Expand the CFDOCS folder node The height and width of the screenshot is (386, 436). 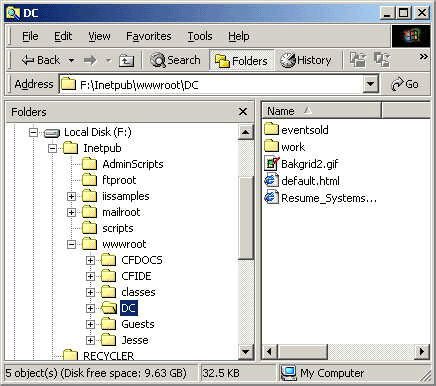point(90,260)
